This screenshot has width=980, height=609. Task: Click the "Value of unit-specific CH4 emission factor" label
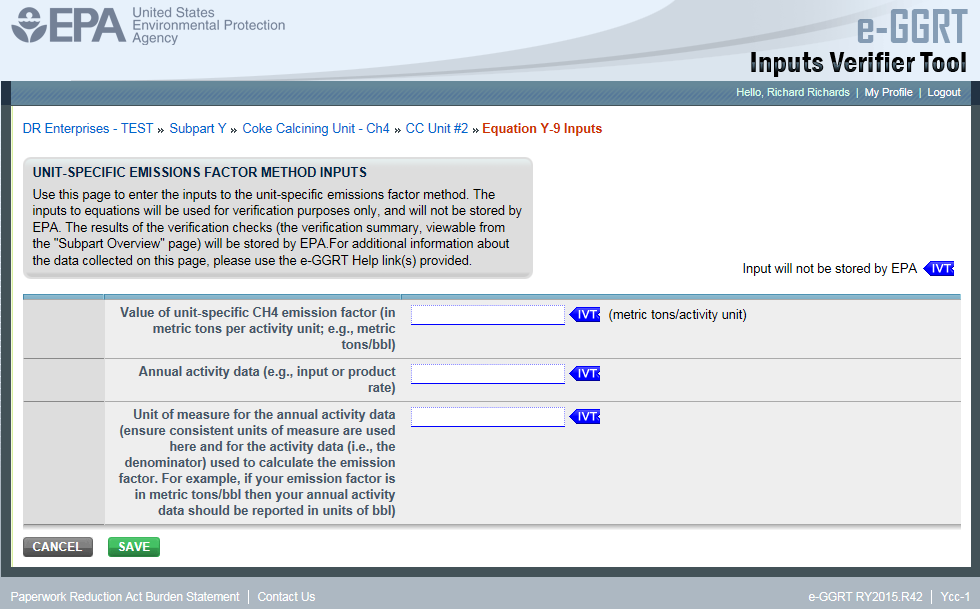(x=258, y=328)
